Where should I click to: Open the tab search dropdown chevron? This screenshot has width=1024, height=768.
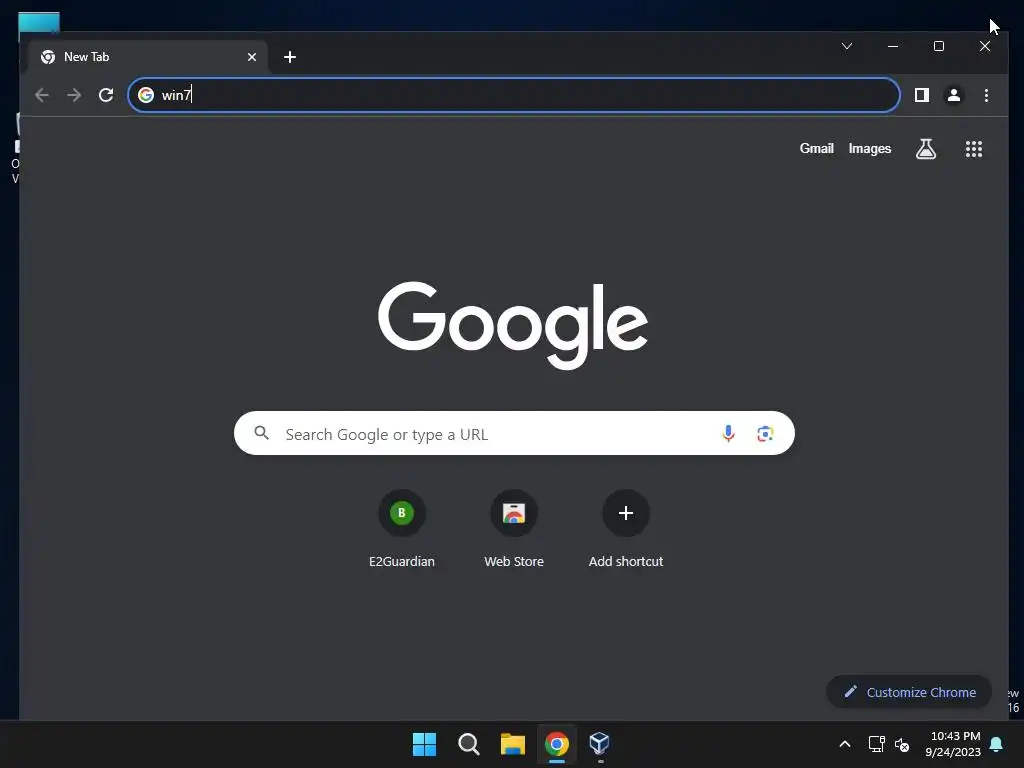tap(847, 46)
